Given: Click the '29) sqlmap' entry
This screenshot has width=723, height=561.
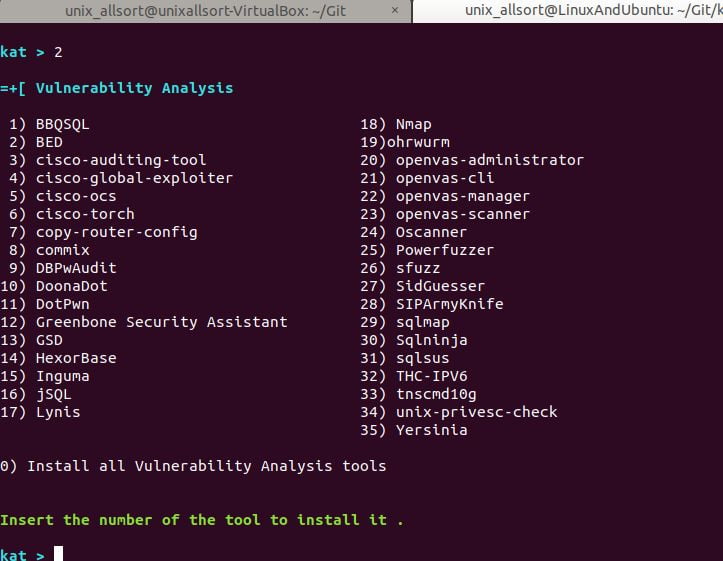Looking at the screenshot, I should point(405,322).
